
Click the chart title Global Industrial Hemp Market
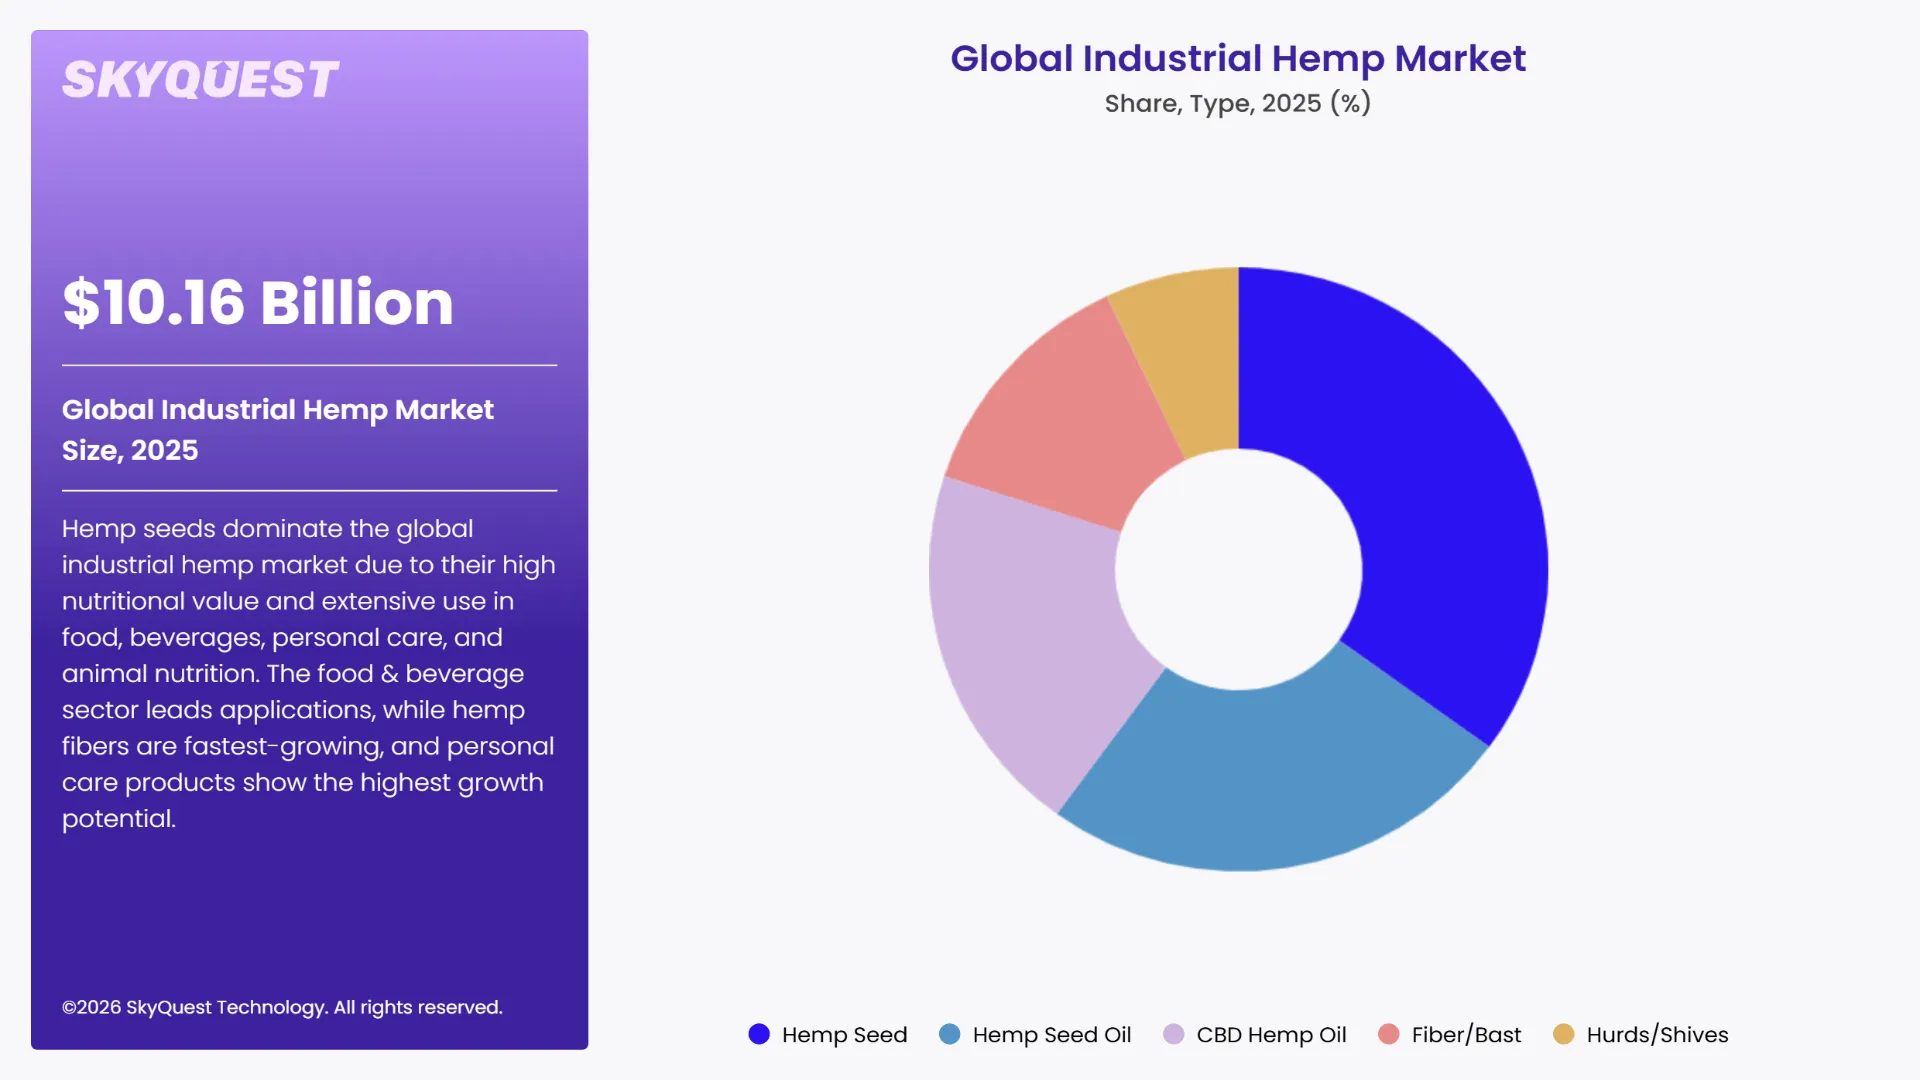click(x=1238, y=59)
